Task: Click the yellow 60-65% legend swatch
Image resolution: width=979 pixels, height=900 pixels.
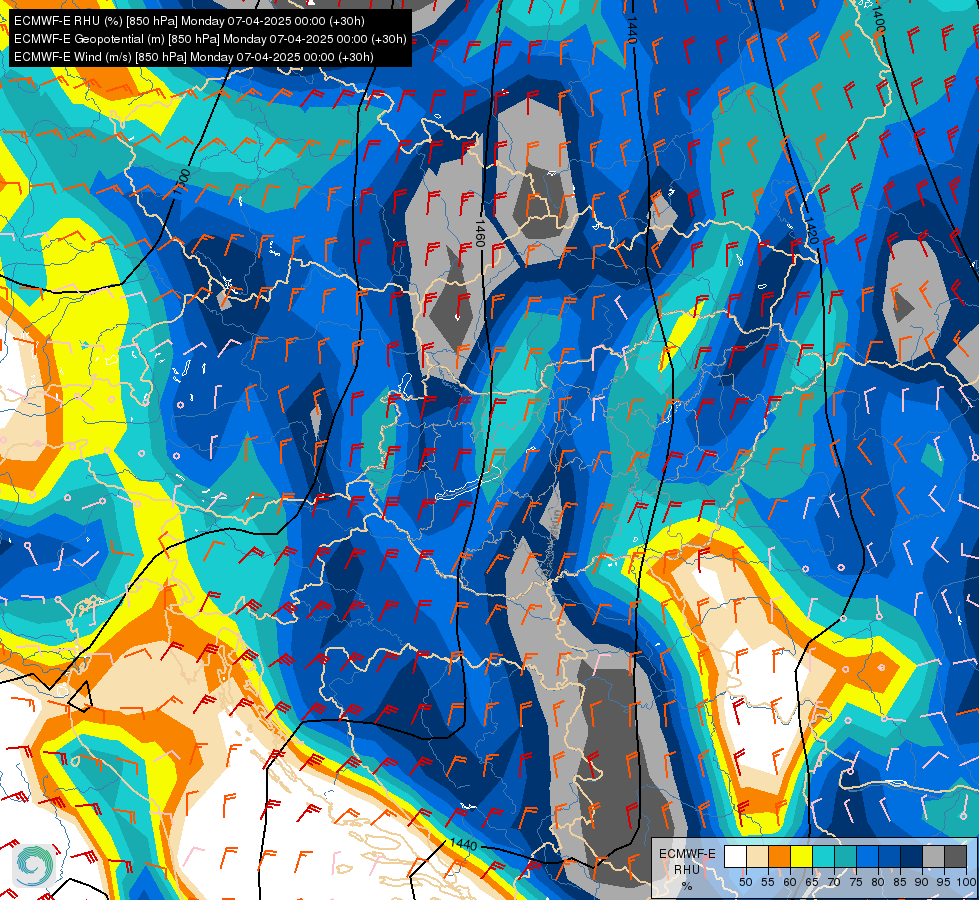Action: click(801, 857)
